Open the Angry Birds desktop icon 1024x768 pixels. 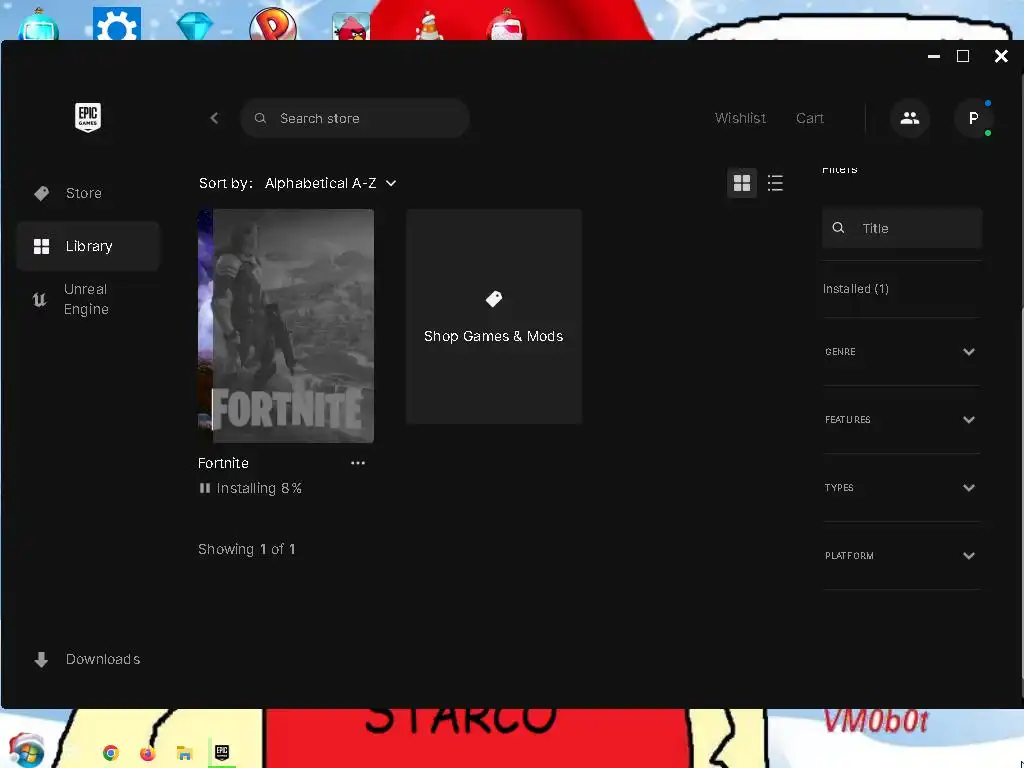pos(351,26)
